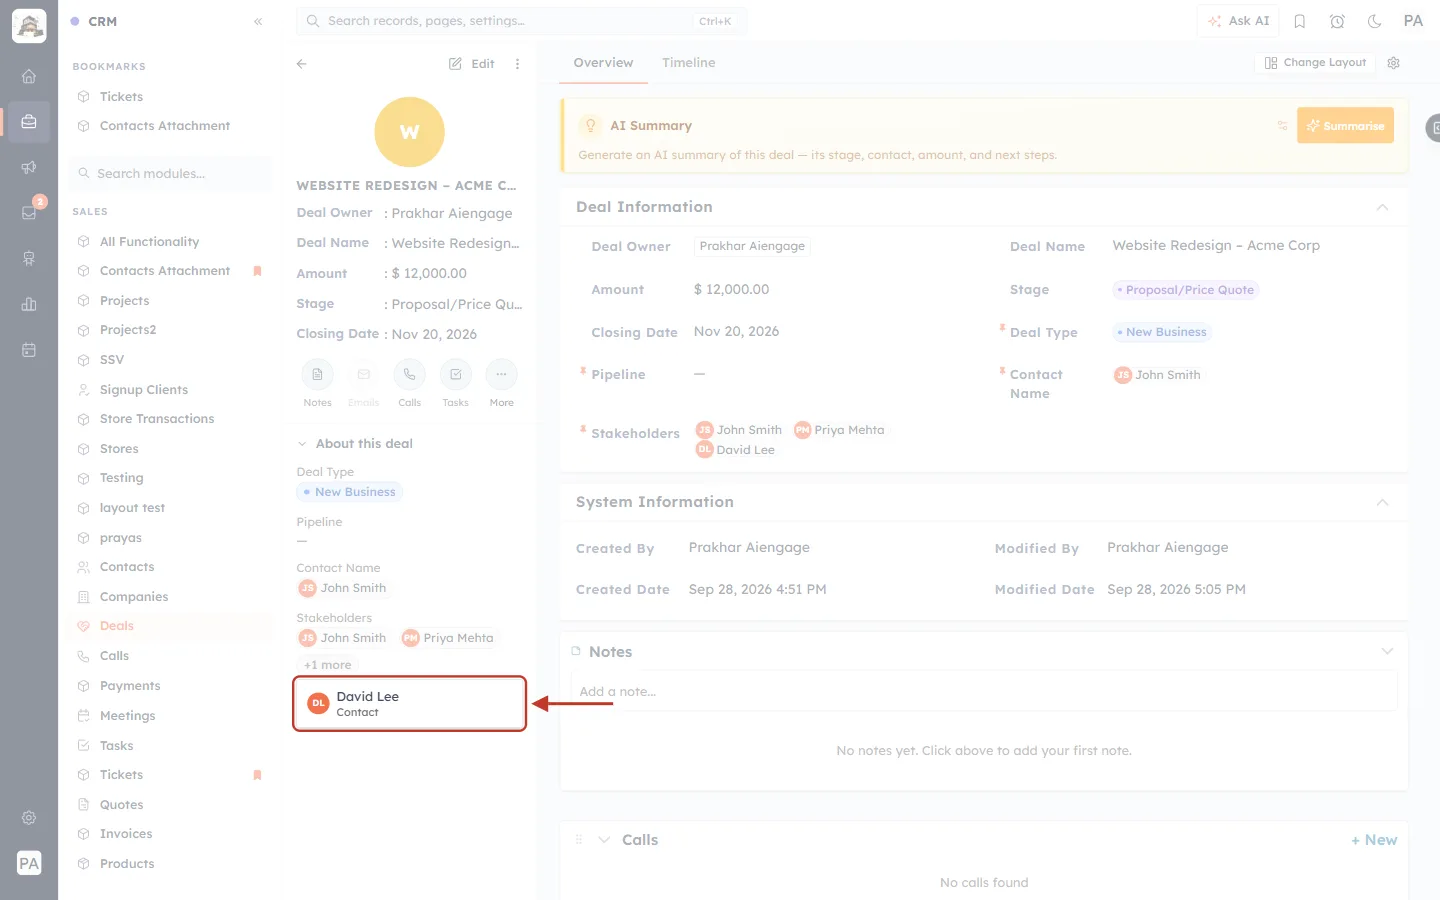Go back using the left arrow icon
The width and height of the screenshot is (1440, 900).
point(301,63)
